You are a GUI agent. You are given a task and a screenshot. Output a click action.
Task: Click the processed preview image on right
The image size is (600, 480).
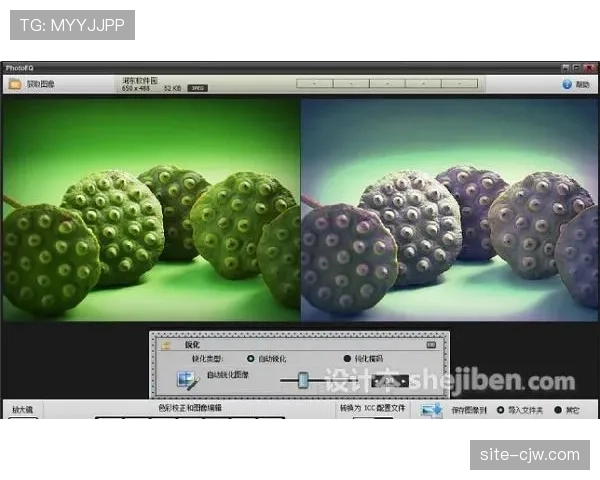click(448, 208)
